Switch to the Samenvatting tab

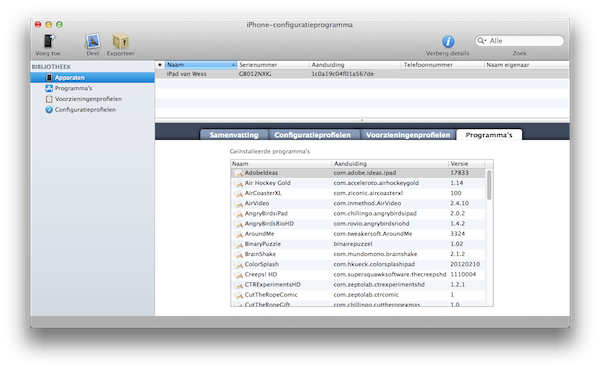[x=234, y=135]
